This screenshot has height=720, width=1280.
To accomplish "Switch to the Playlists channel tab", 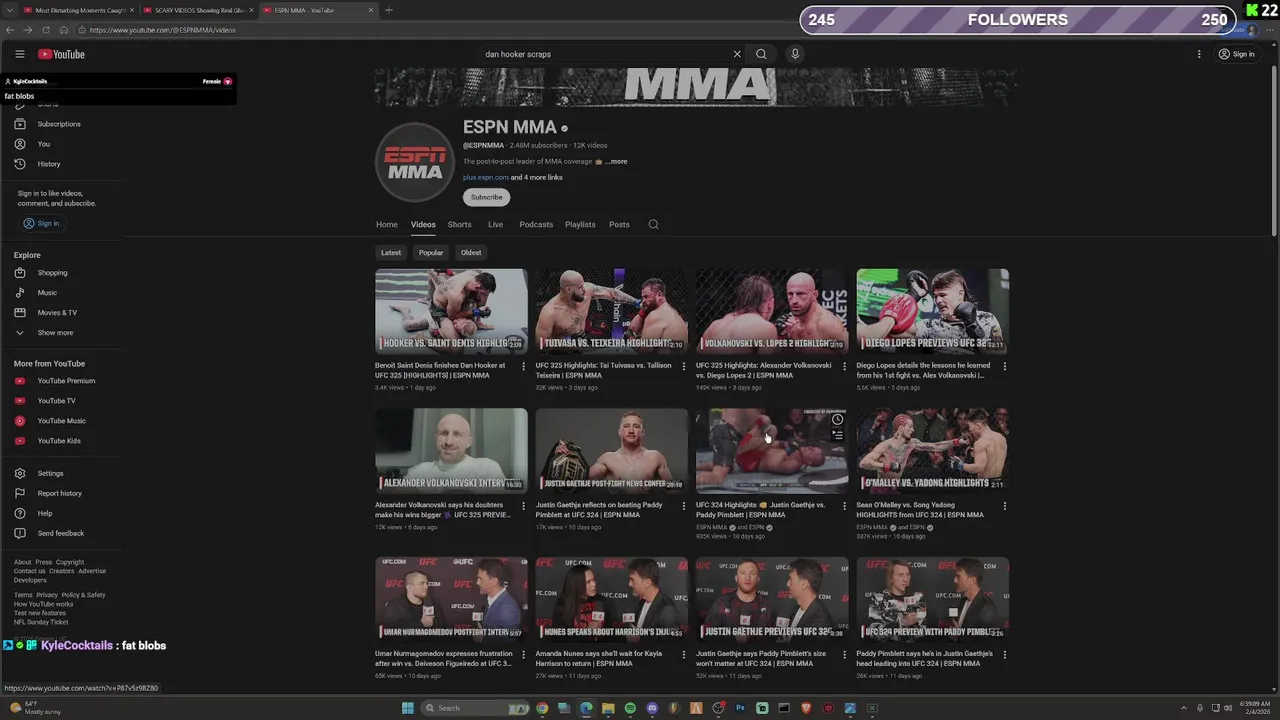I will click(580, 224).
